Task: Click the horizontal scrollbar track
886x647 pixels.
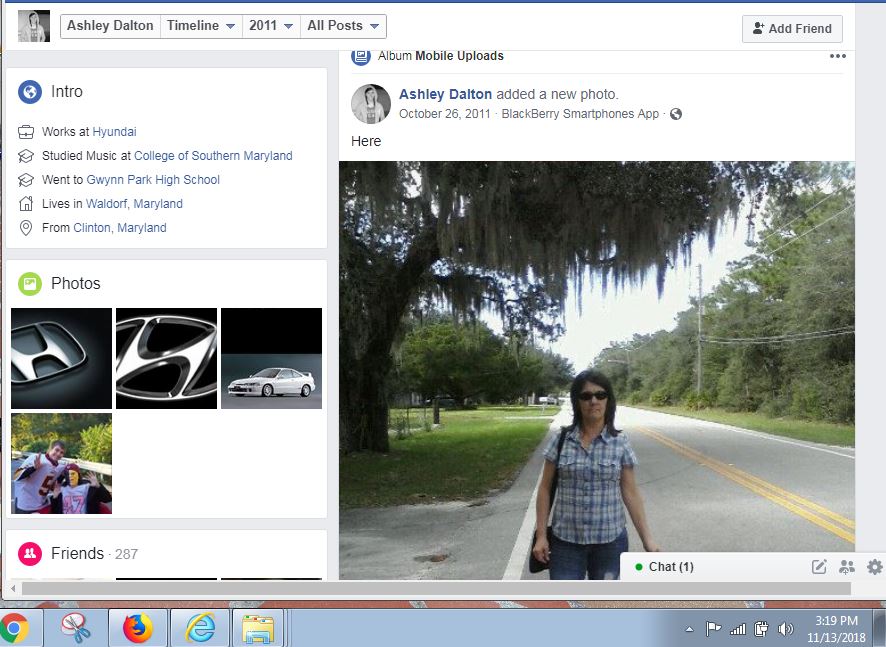Action: coord(436,588)
